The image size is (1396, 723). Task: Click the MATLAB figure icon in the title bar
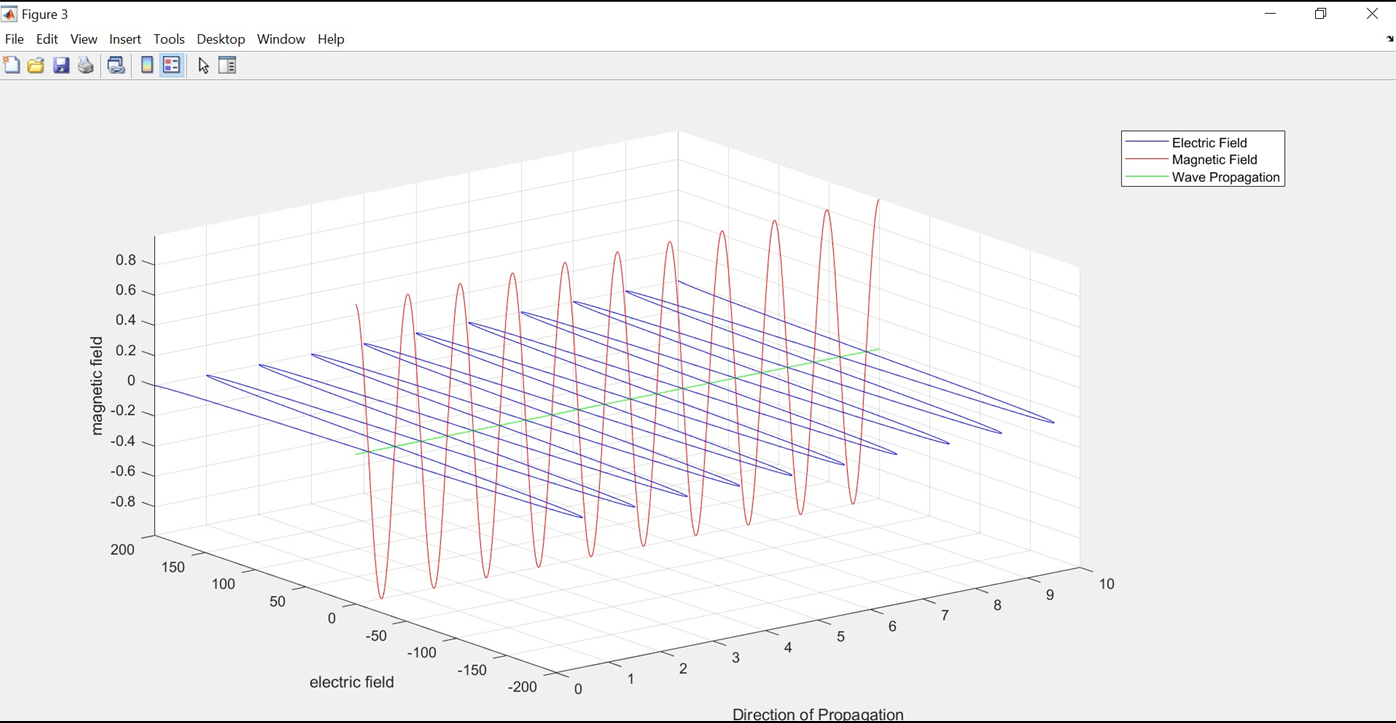click(10, 13)
